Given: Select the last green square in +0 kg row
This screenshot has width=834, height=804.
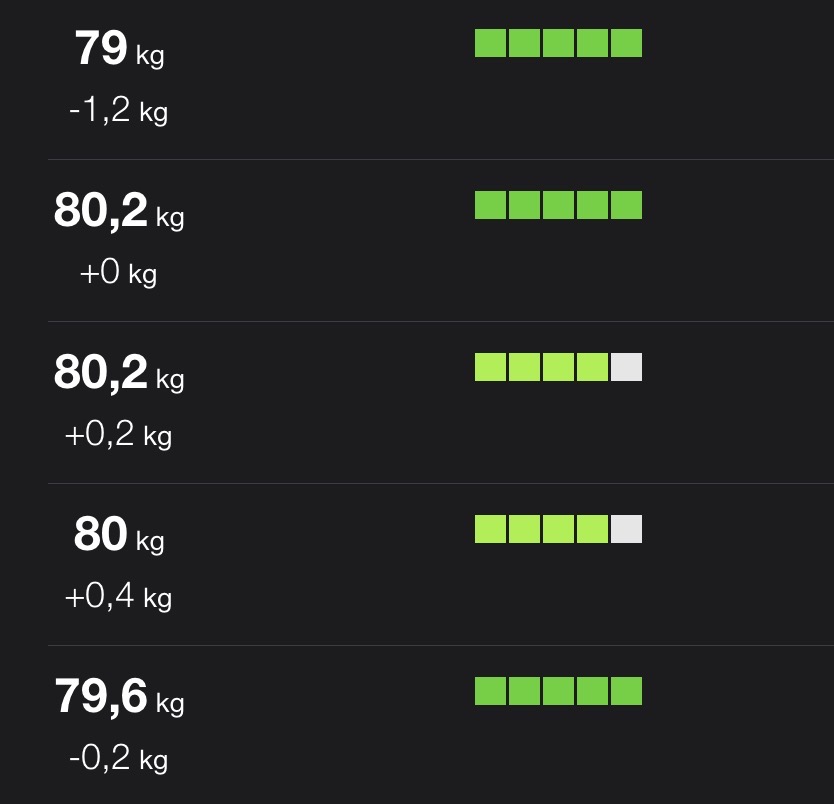Looking at the screenshot, I should (626, 205).
